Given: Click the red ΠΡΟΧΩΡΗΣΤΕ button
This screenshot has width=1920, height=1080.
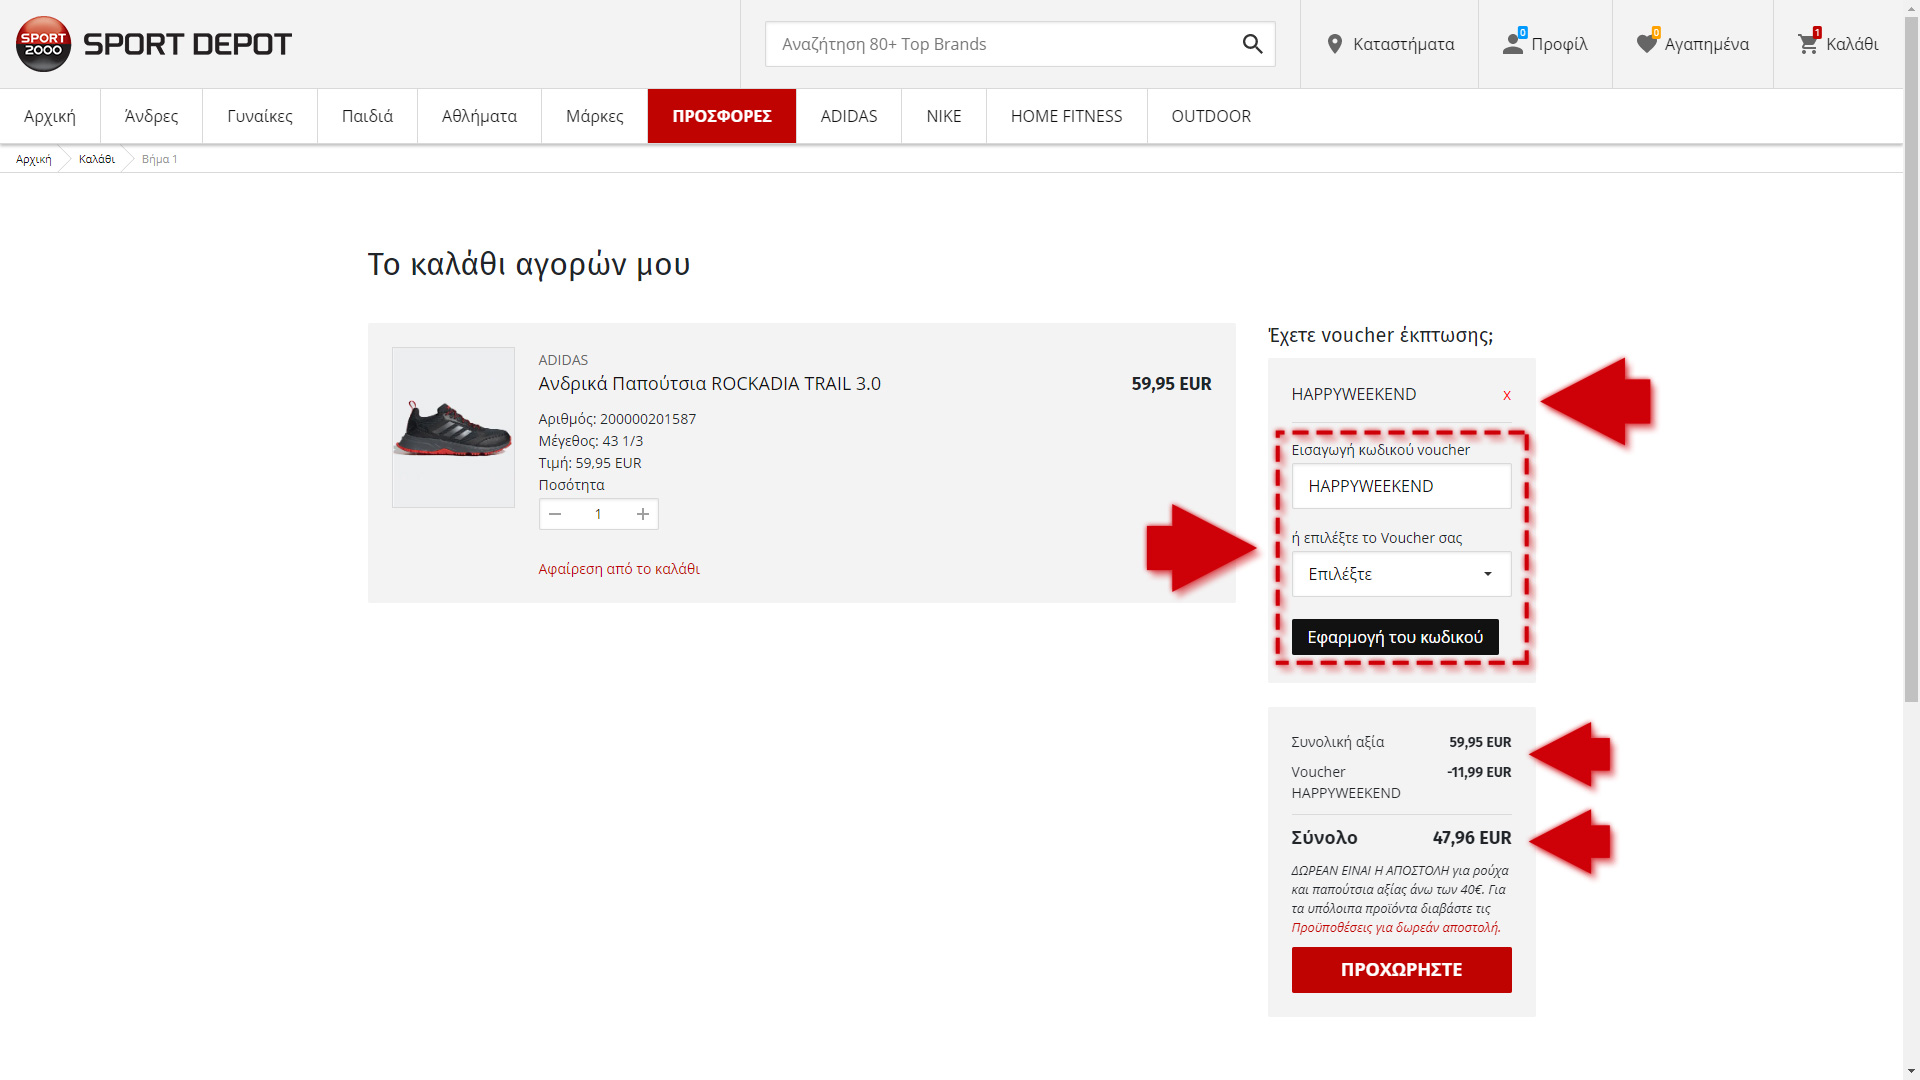Looking at the screenshot, I should (1401, 970).
